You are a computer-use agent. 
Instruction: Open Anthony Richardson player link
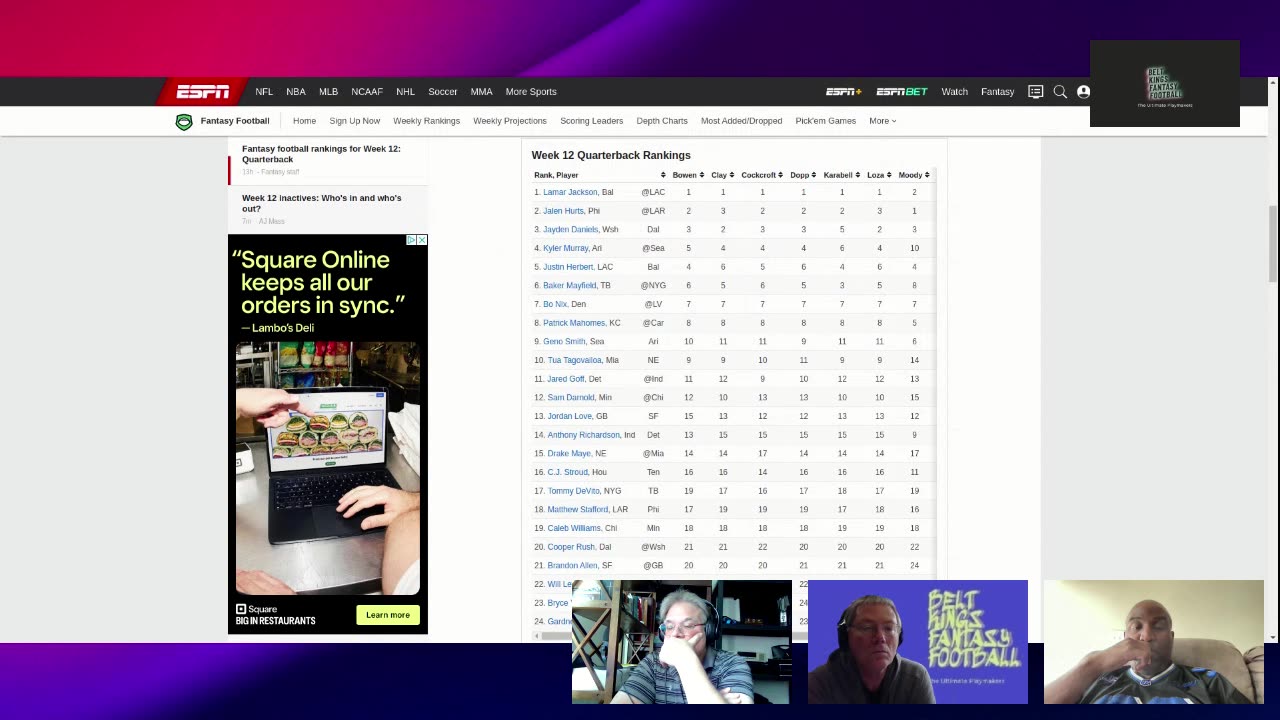point(583,435)
